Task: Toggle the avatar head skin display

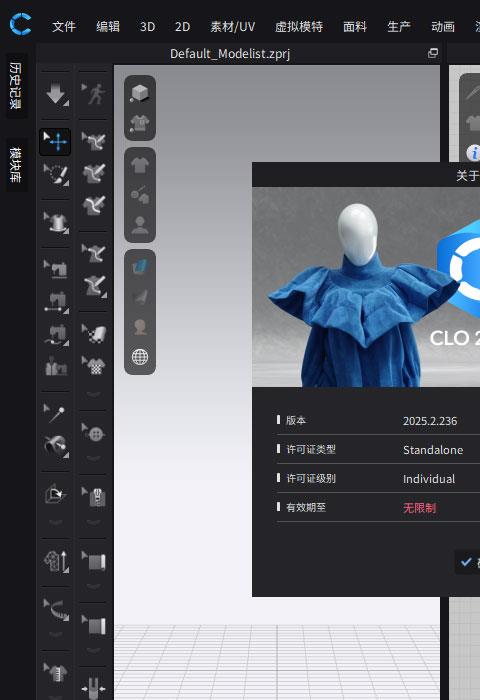Action: point(140,327)
